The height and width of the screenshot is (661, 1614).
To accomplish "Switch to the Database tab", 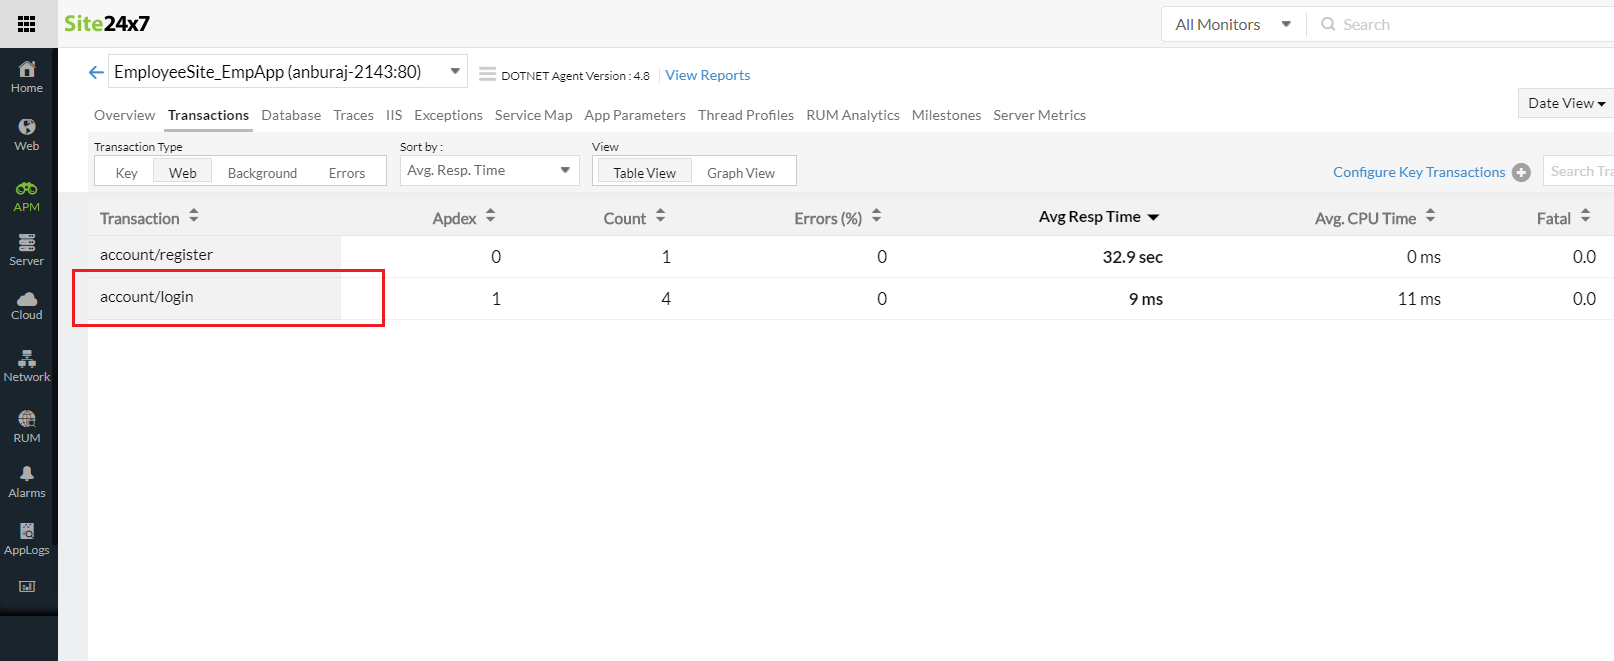I will (x=291, y=115).
